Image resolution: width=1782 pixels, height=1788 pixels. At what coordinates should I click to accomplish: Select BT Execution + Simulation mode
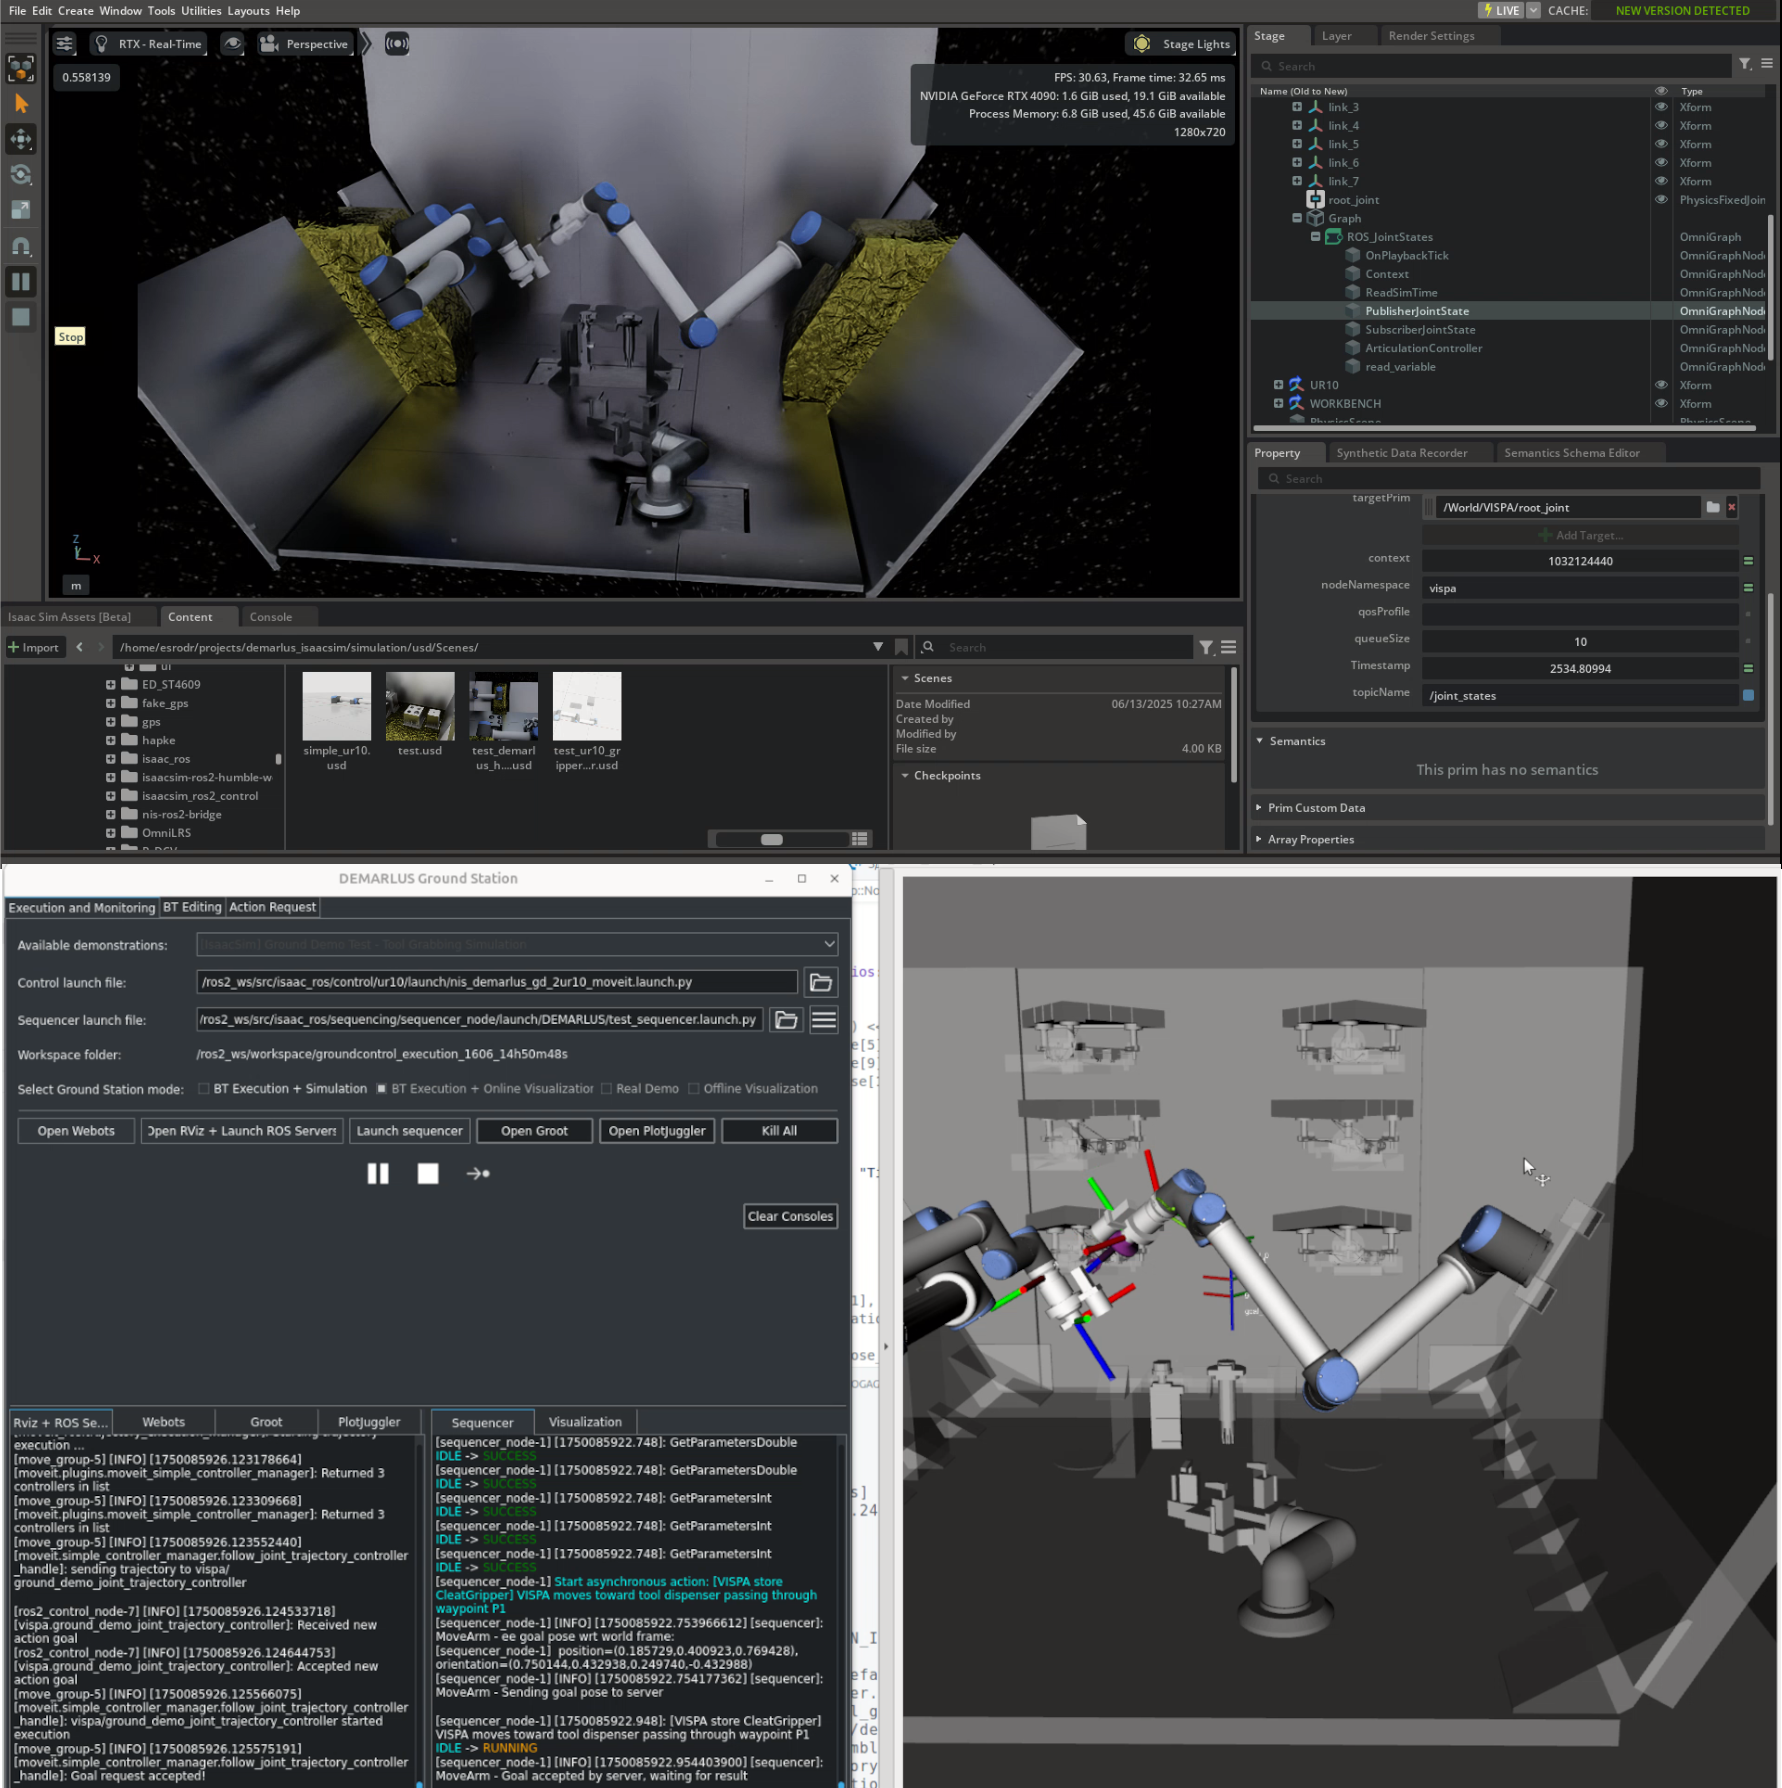pos(204,1088)
